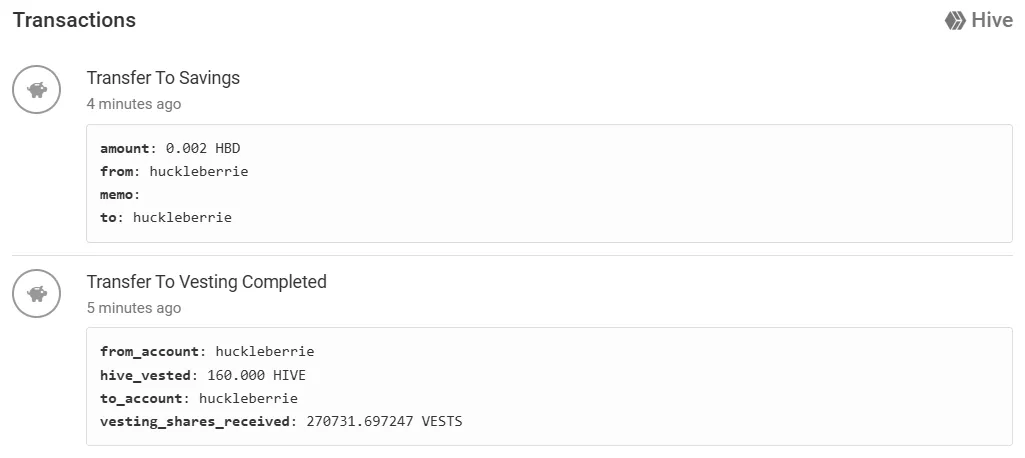This screenshot has height=458, width=1025.
Task: Click the piggy bank icon for Transfer To Vesting Completed
Action: pyautogui.click(x=37, y=293)
